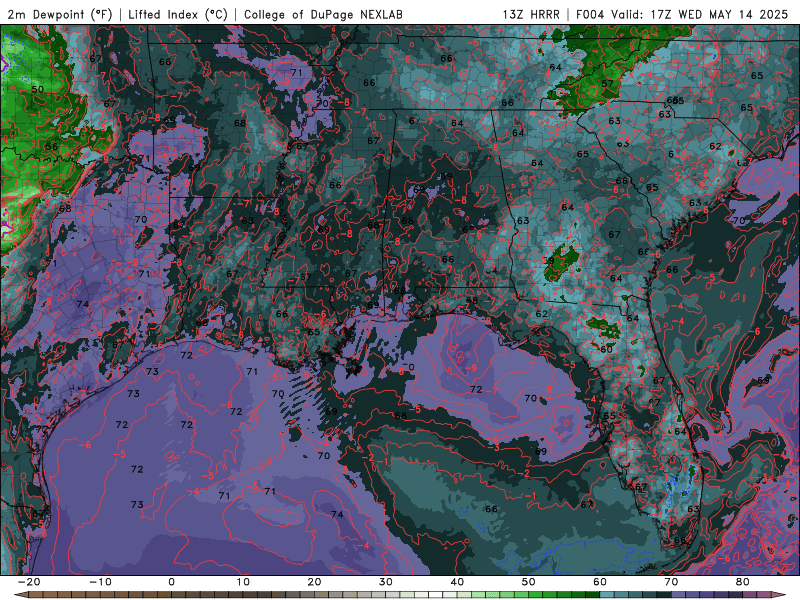Click the 70 label on the color scale
The height and width of the screenshot is (600, 800).
(671, 582)
